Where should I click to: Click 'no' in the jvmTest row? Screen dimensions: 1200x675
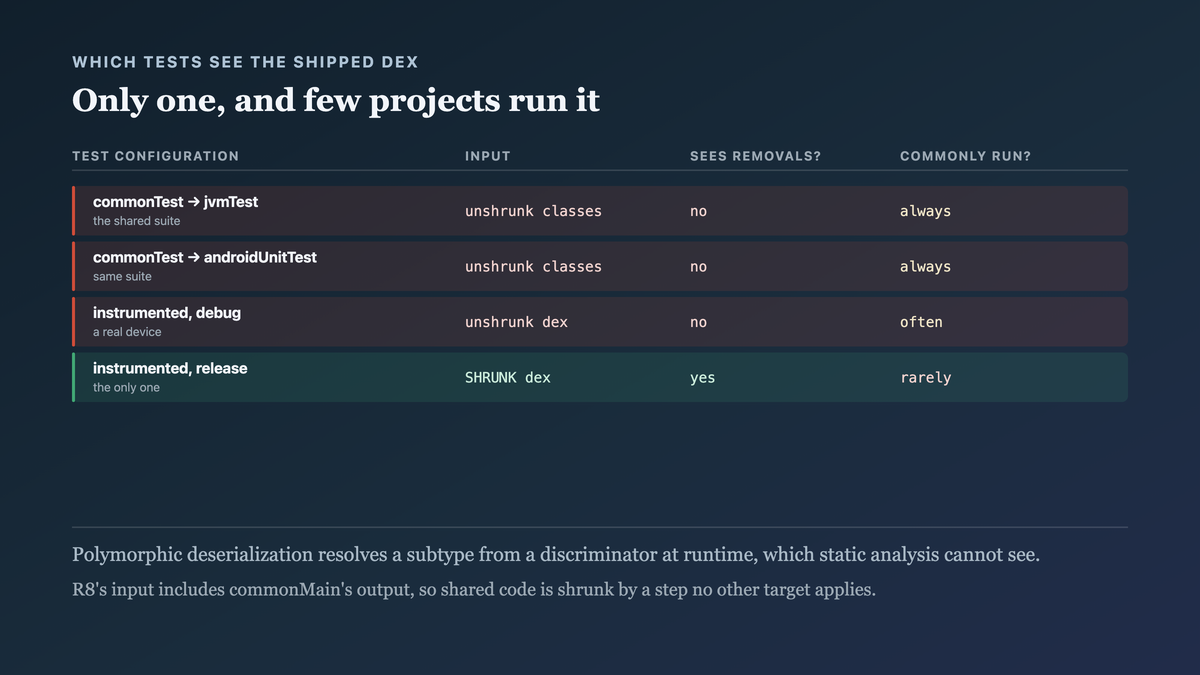pos(698,211)
